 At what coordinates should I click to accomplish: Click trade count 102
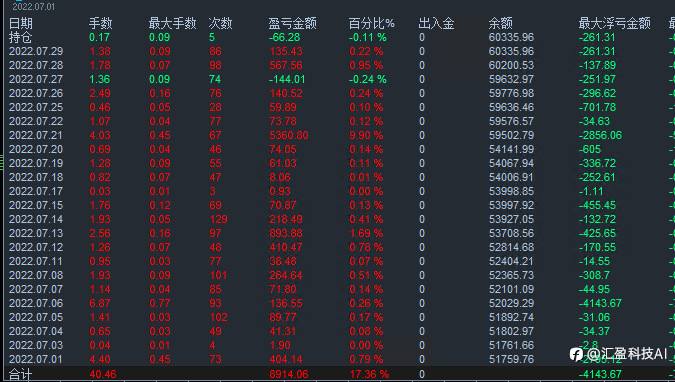point(218,317)
